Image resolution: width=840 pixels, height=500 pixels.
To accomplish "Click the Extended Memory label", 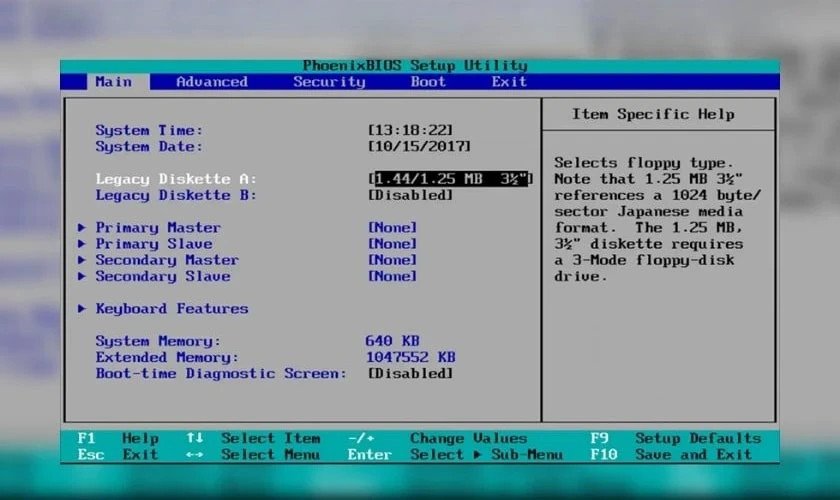I will pyautogui.click(x=167, y=357).
